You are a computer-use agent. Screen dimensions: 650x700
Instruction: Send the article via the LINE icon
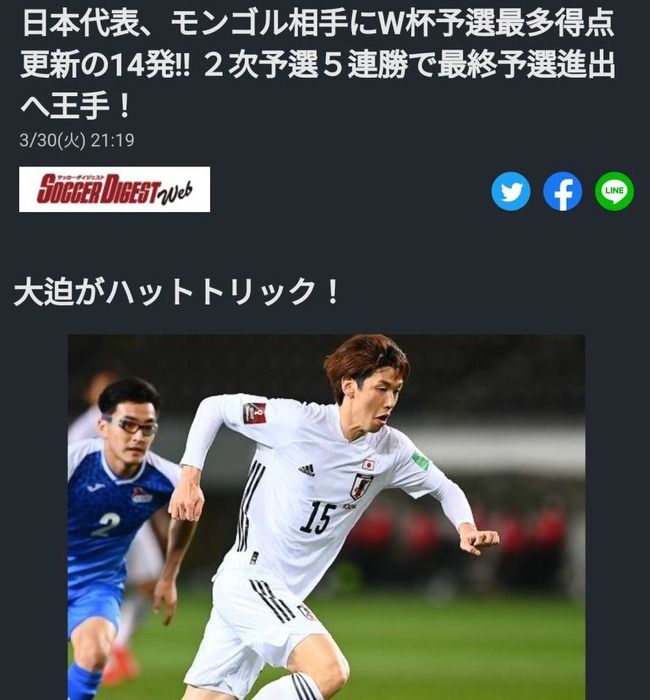pyautogui.click(x=614, y=191)
